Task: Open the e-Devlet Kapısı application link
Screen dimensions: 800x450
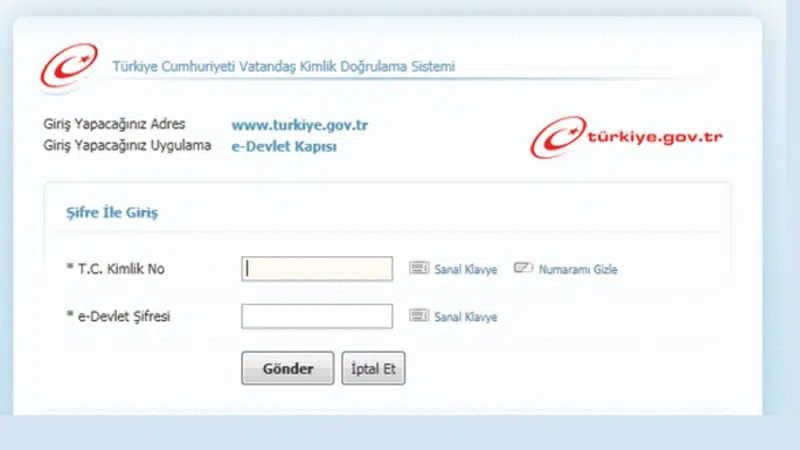Action: [x=284, y=146]
